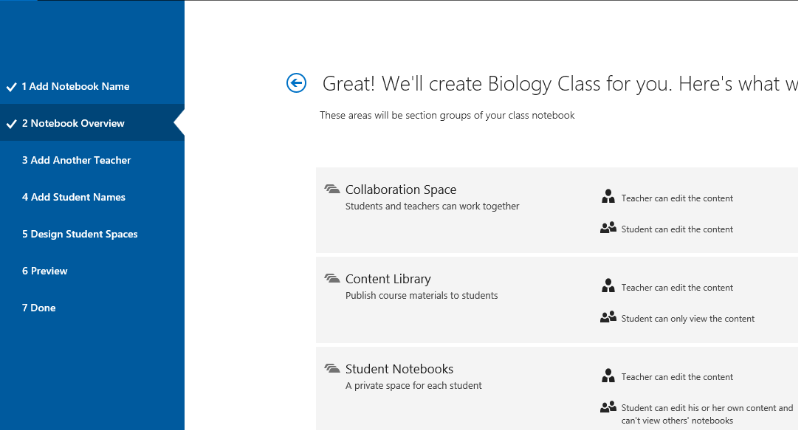Image resolution: width=798 pixels, height=430 pixels.
Task: Click students icon in Collaboration Space row
Action: [x=608, y=228]
